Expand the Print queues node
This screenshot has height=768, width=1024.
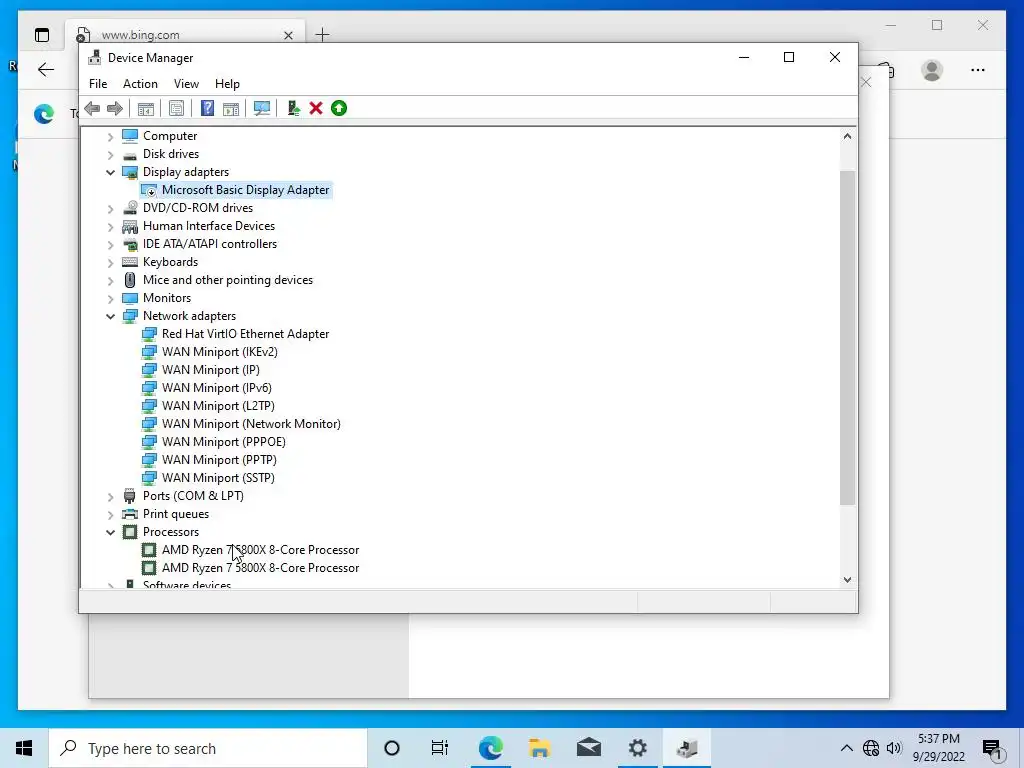pos(110,515)
